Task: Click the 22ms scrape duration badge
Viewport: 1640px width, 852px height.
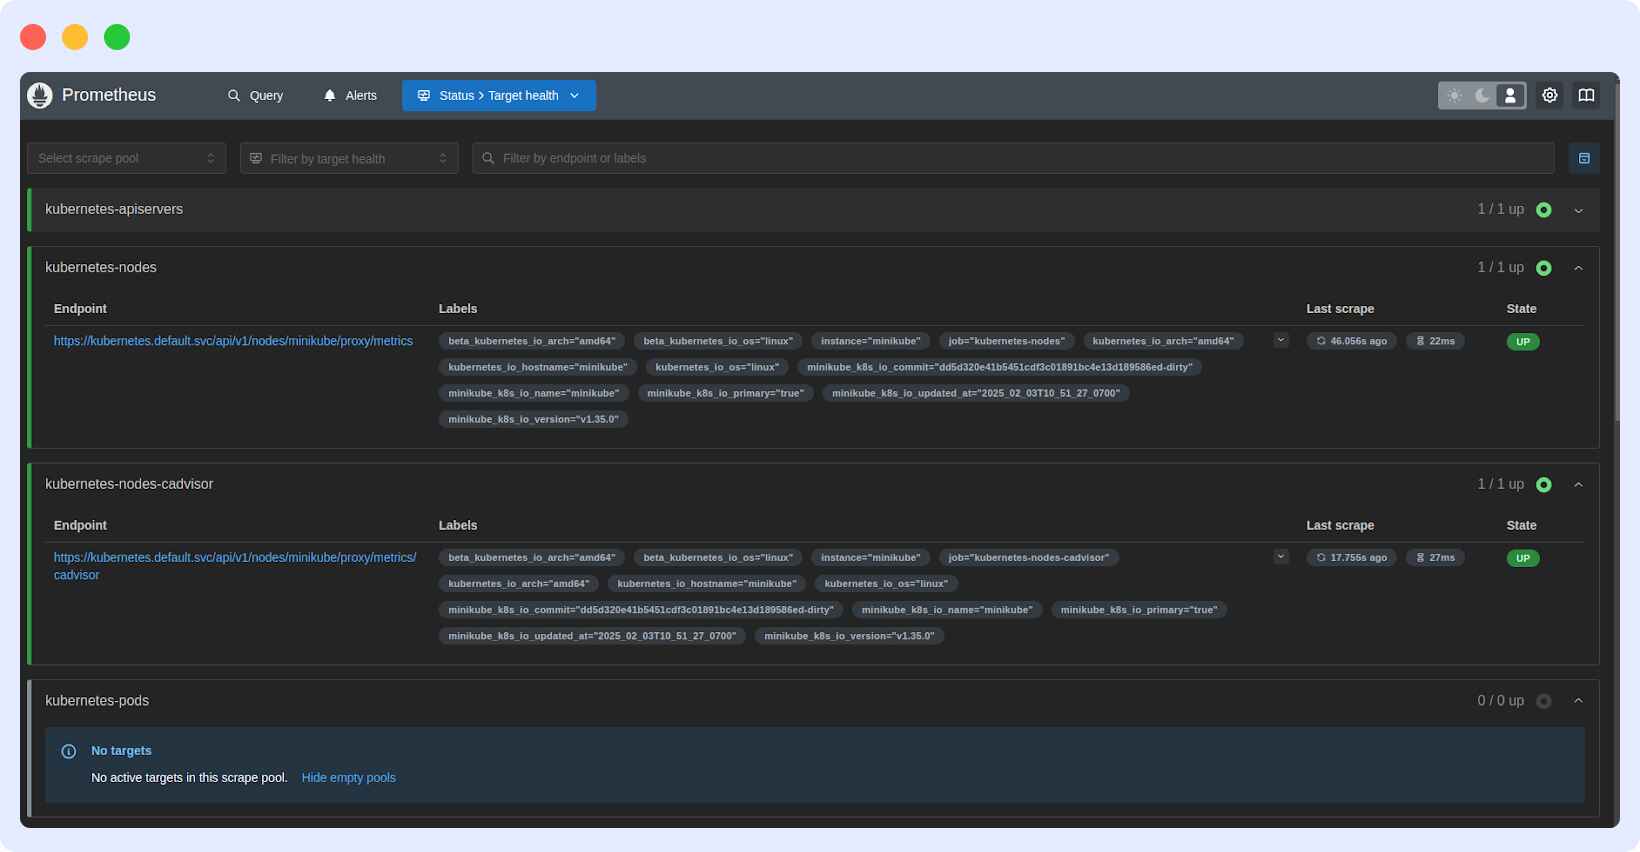Action: (x=1435, y=341)
